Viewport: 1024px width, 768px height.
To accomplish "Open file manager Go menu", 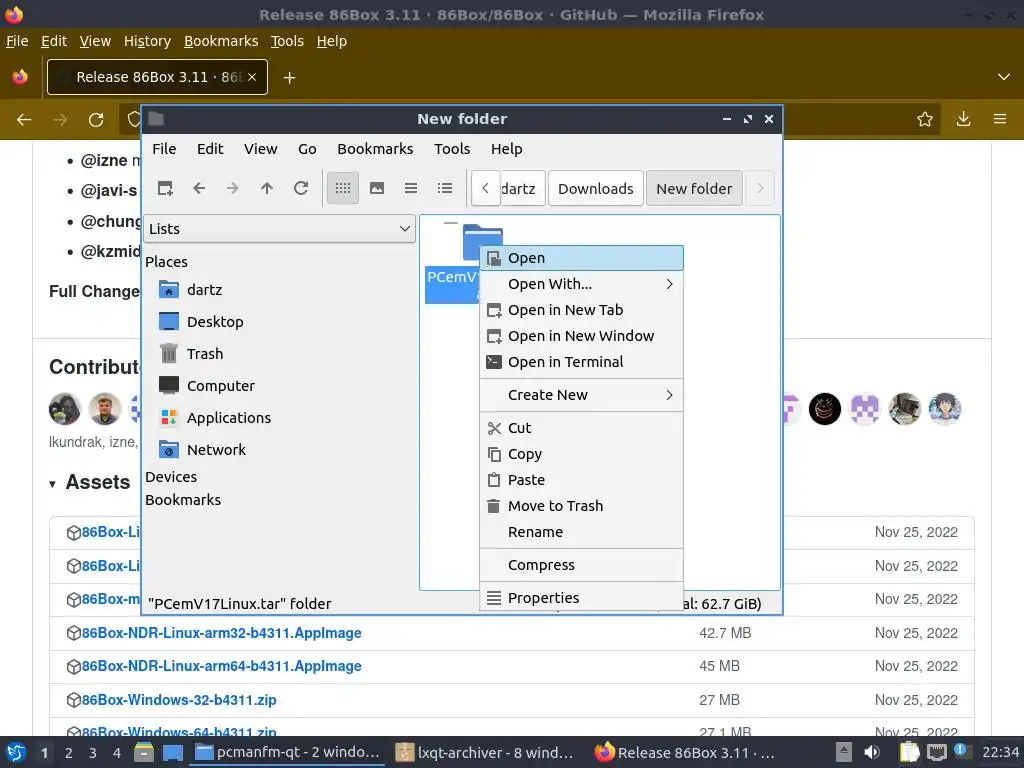I will (x=307, y=149).
